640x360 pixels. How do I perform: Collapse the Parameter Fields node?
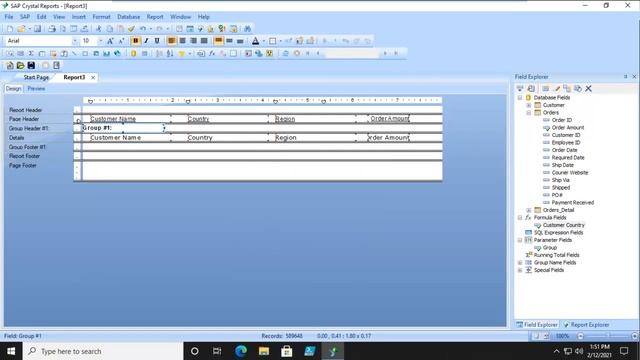[x=520, y=240]
